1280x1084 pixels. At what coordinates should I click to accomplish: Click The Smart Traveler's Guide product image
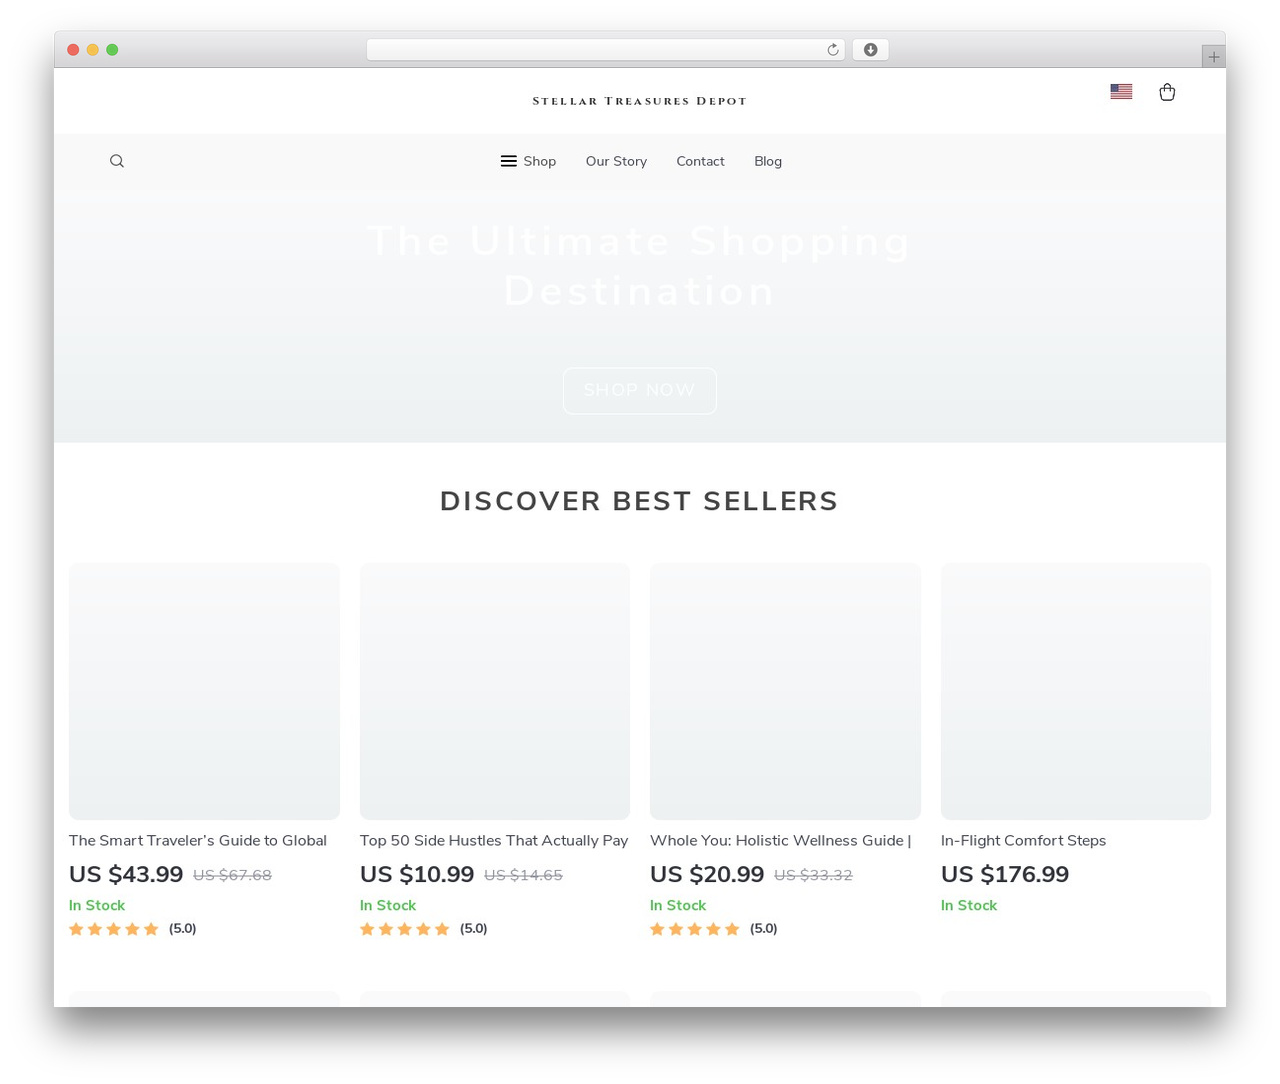[x=204, y=691]
